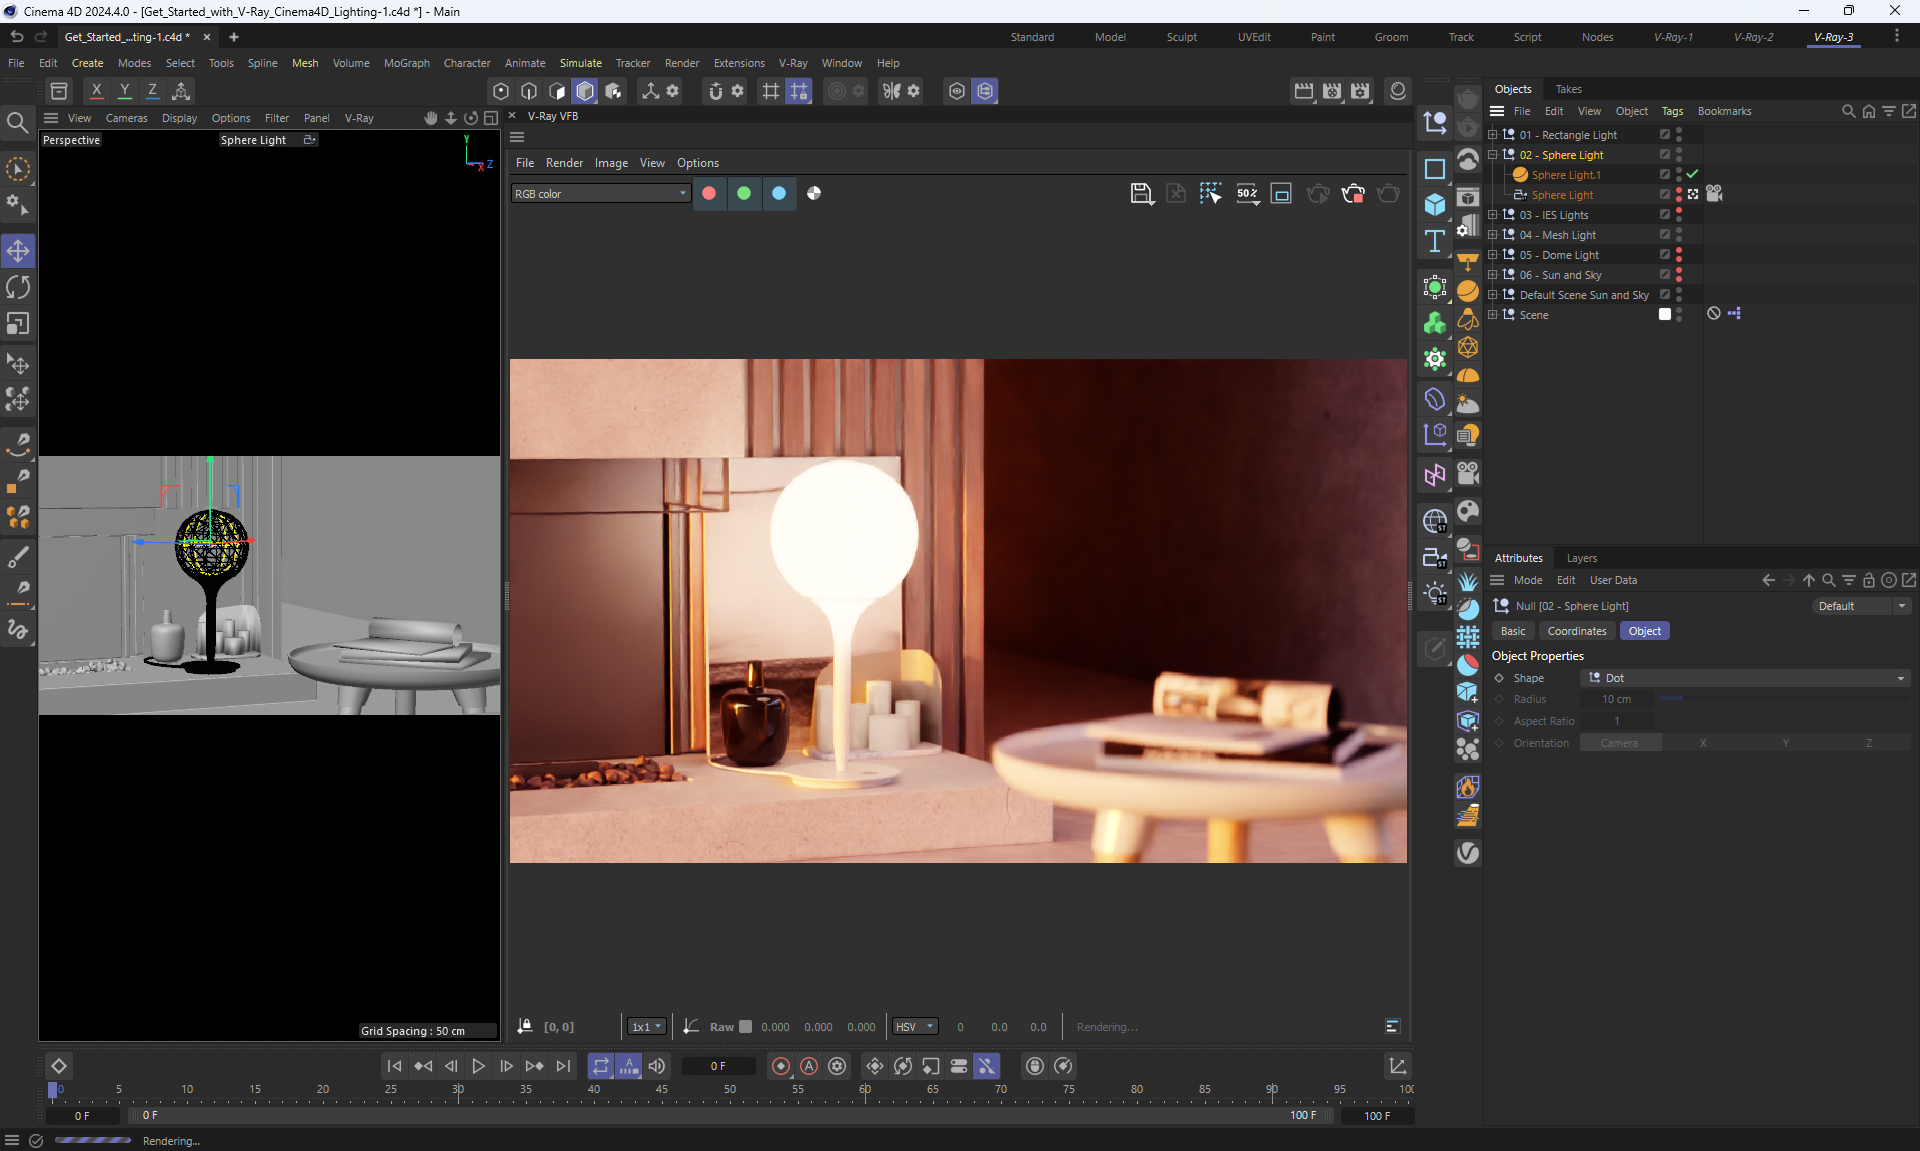Screen dimensions: 1920x1151
Task: Select the Rotate tool in left toolbar
Action: (18, 288)
